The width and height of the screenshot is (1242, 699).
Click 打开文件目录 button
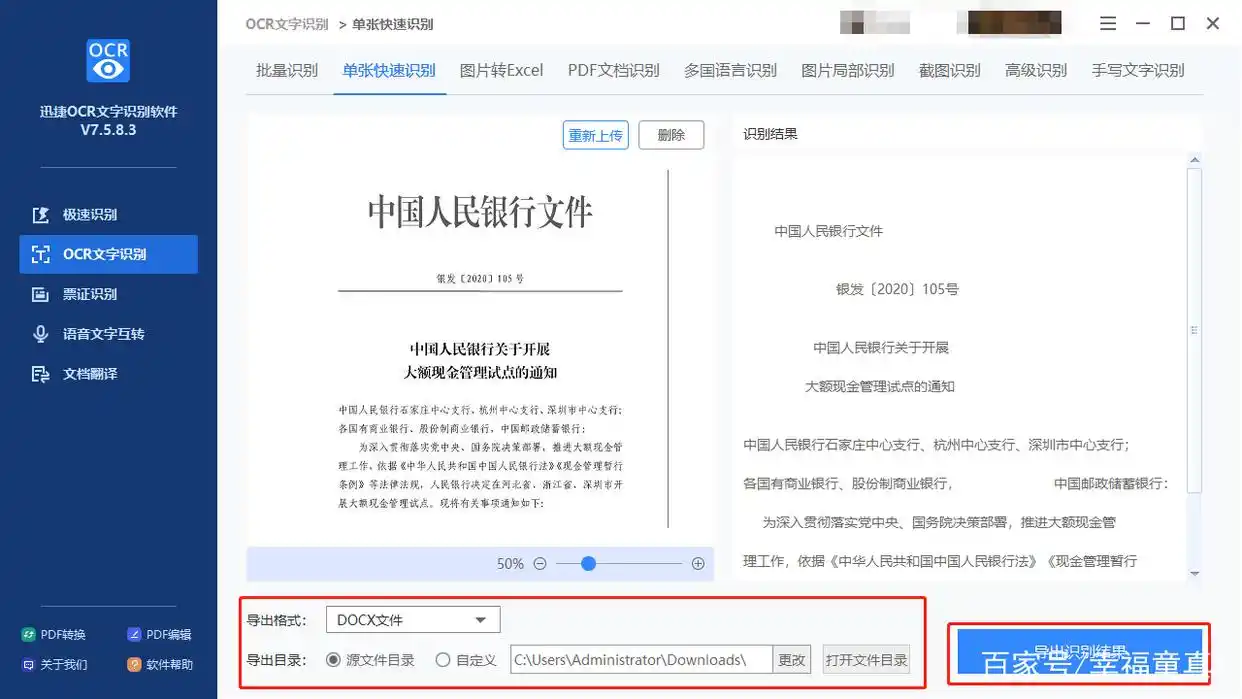click(867, 660)
